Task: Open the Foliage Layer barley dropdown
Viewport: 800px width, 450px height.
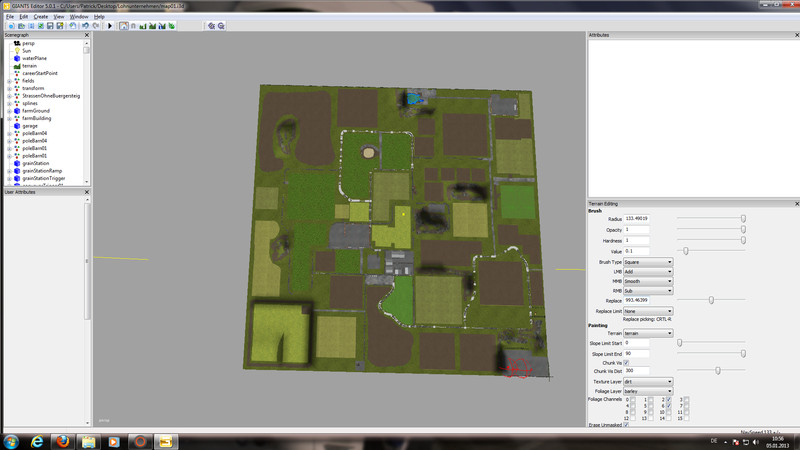Action: pyautogui.click(x=648, y=391)
